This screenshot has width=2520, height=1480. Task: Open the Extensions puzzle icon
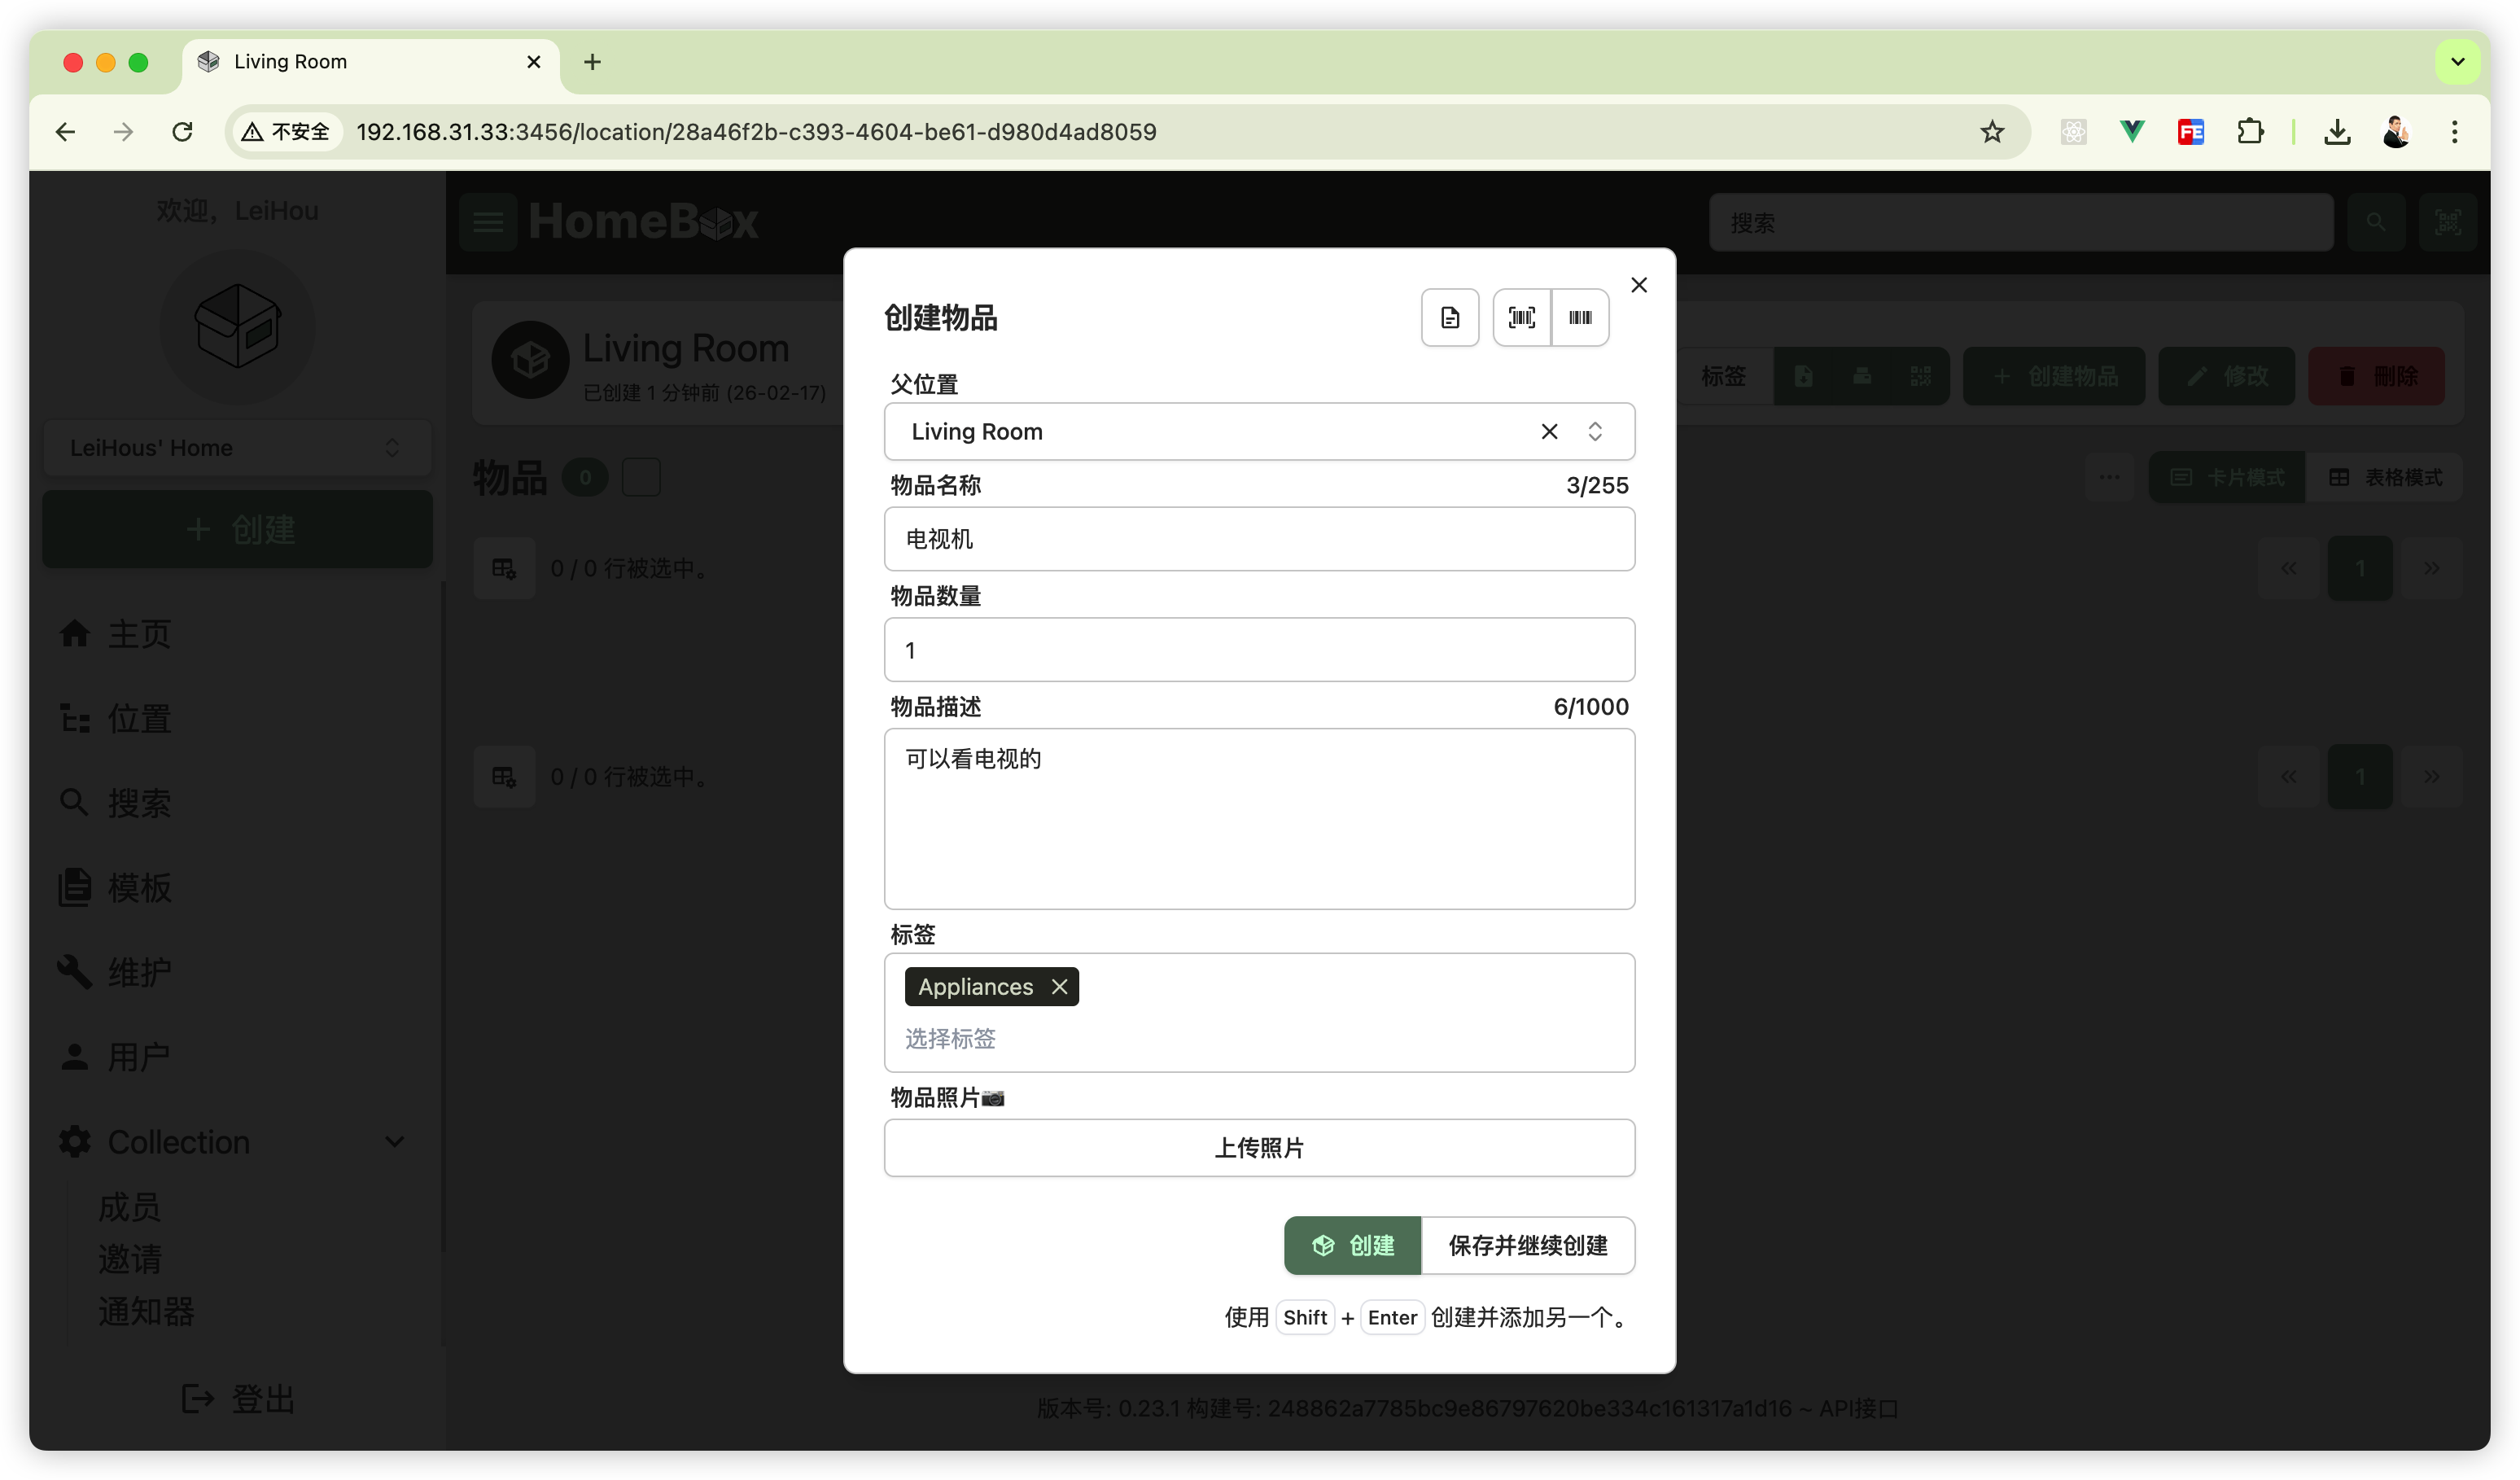tap(2250, 132)
